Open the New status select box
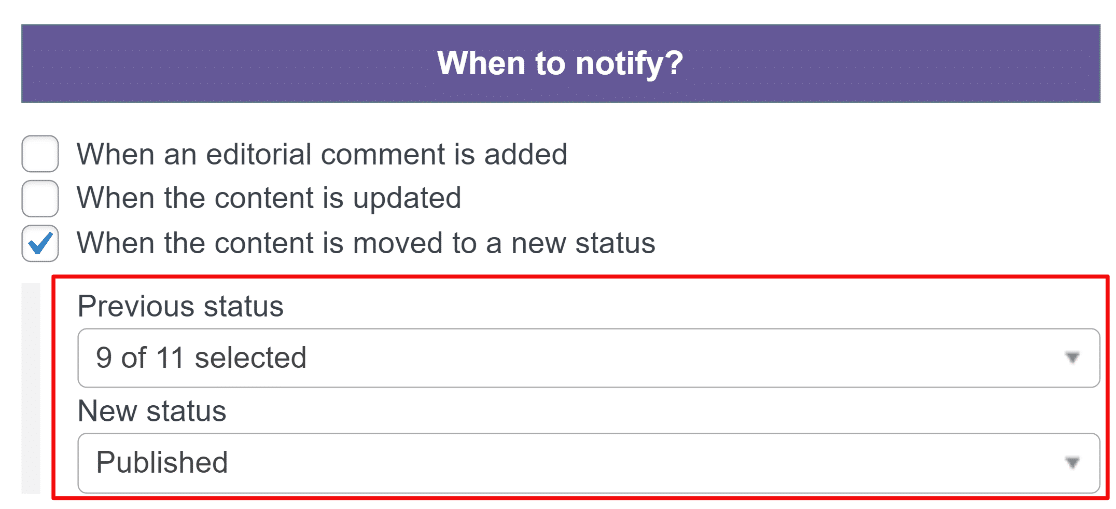1116x509 pixels. [x=588, y=463]
